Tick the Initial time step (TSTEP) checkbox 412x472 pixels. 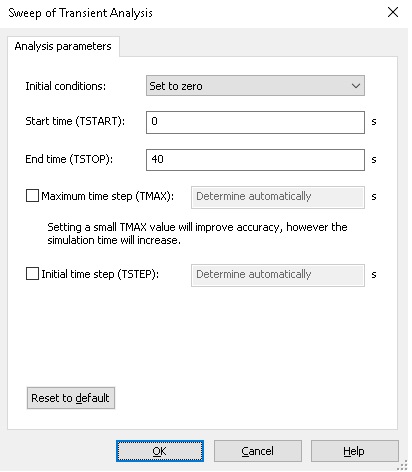tap(32, 274)
